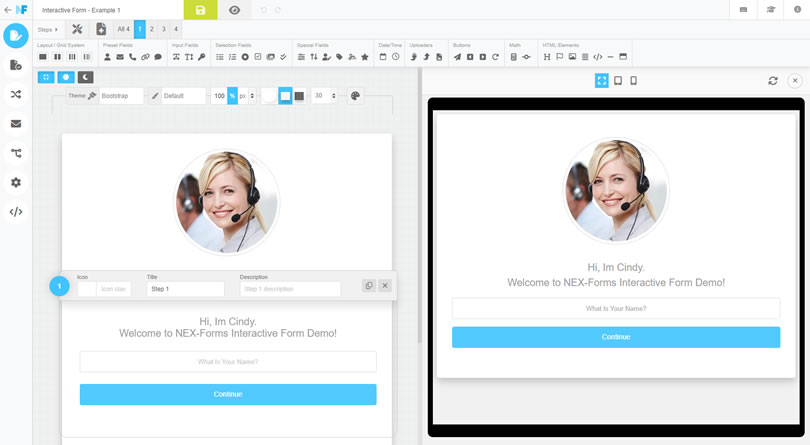Add the tags special field icon
Image resolution: width=810 pixels, height=445 pixels.
click(x=339, y=57)
